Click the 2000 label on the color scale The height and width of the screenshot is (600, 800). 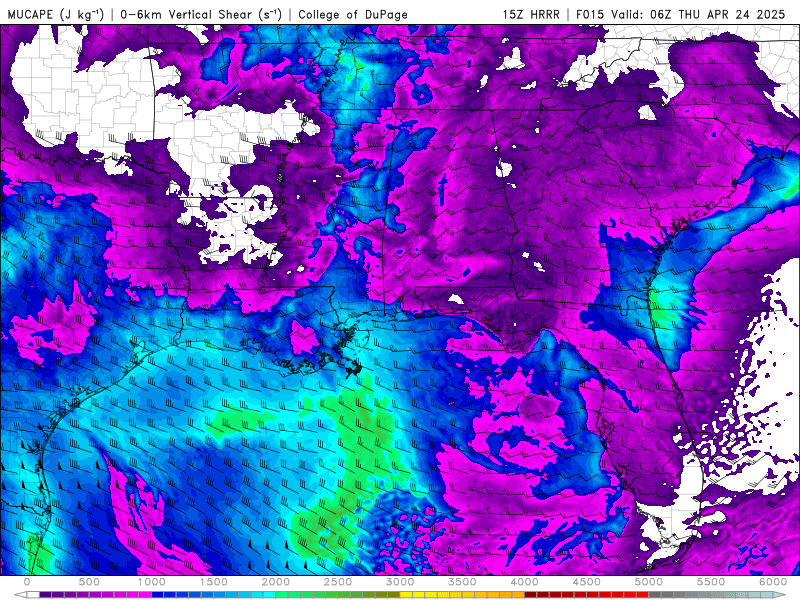click(276, 582)
